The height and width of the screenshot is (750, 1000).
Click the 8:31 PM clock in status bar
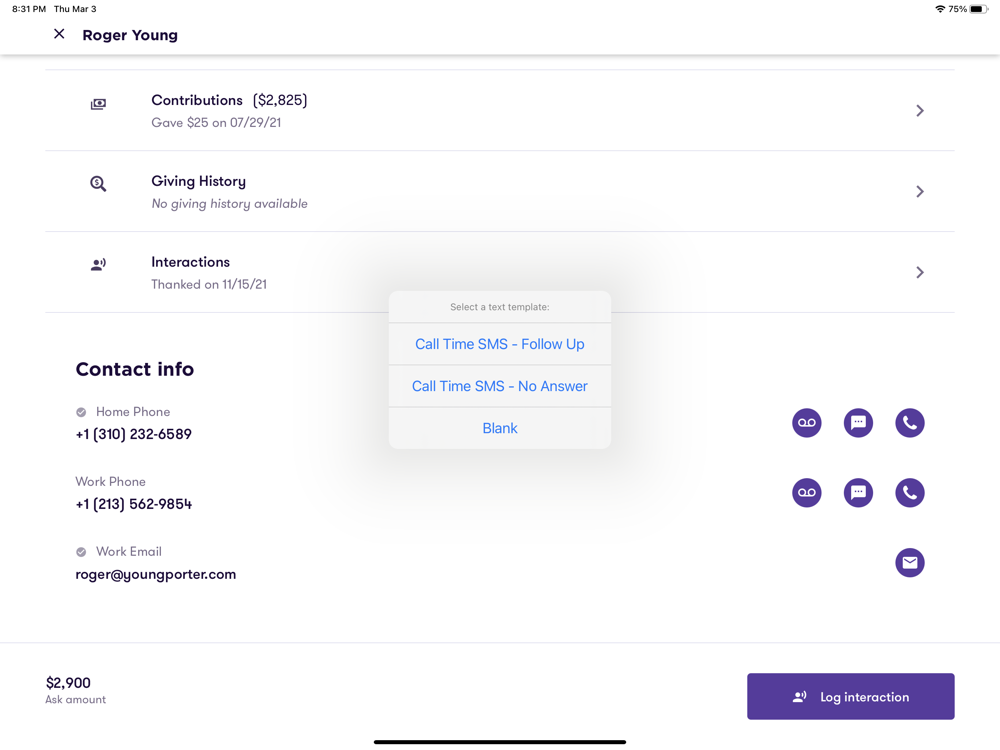[29, 9]
